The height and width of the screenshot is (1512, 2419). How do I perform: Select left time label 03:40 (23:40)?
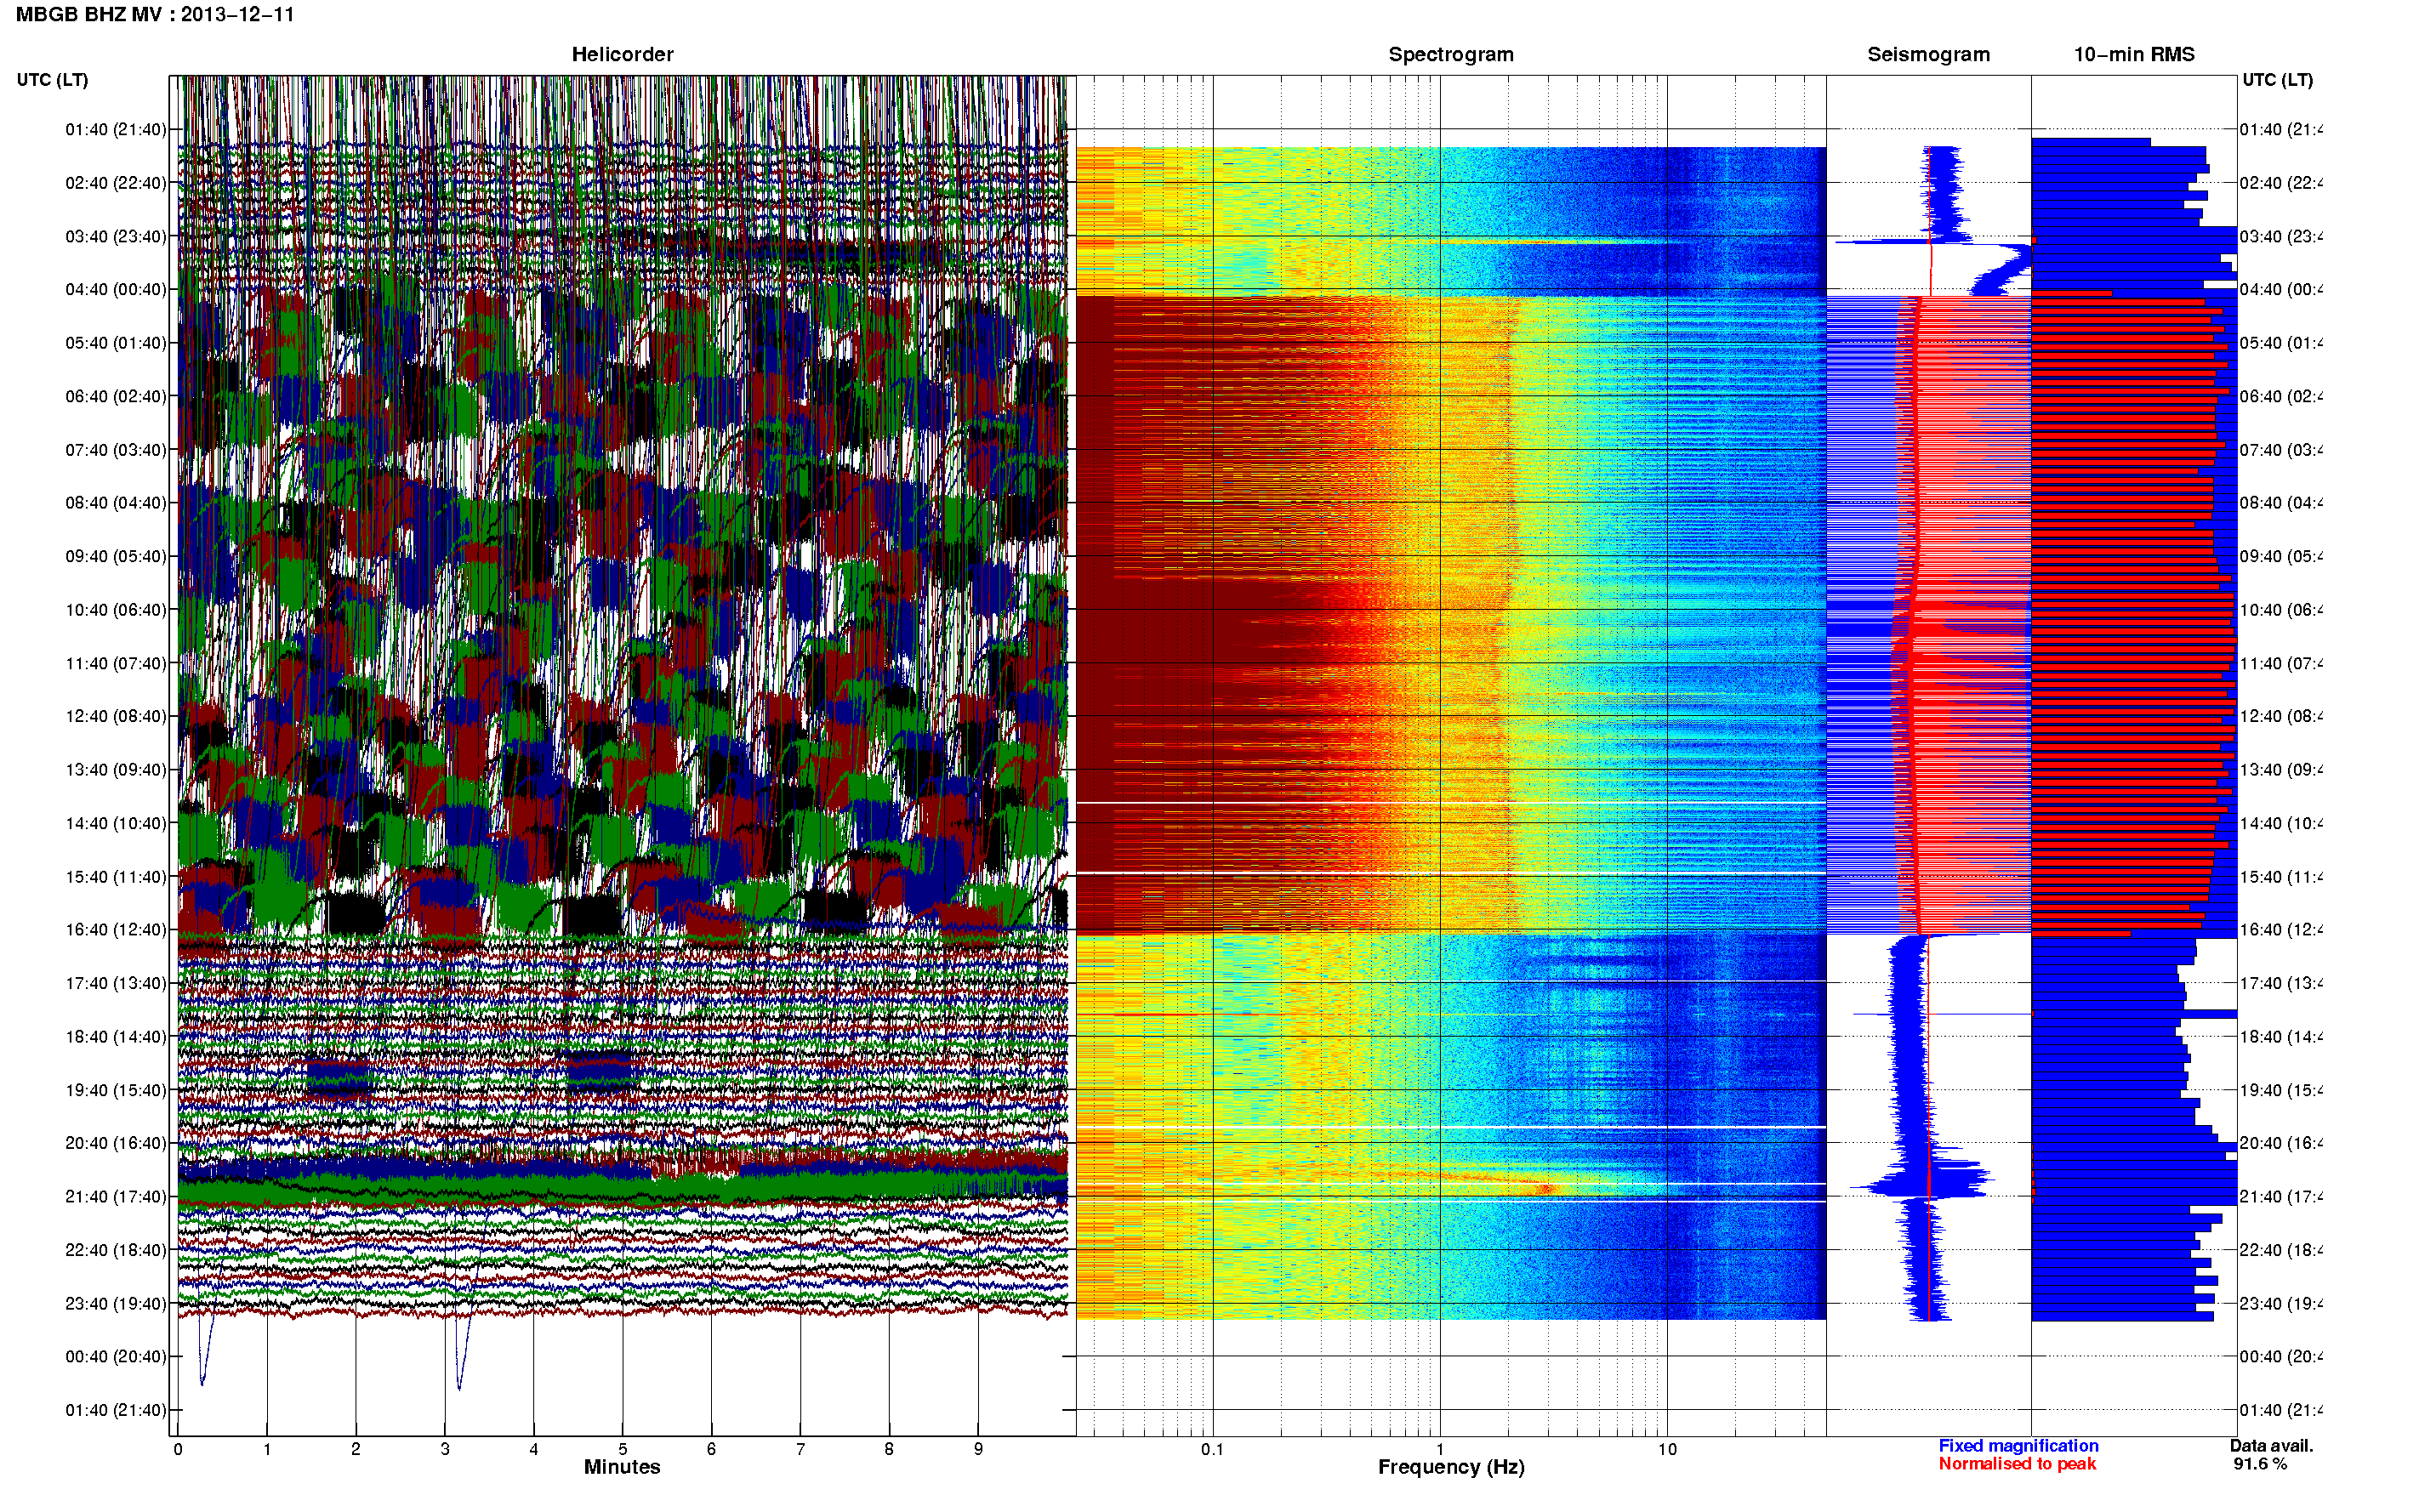(116, 236)
